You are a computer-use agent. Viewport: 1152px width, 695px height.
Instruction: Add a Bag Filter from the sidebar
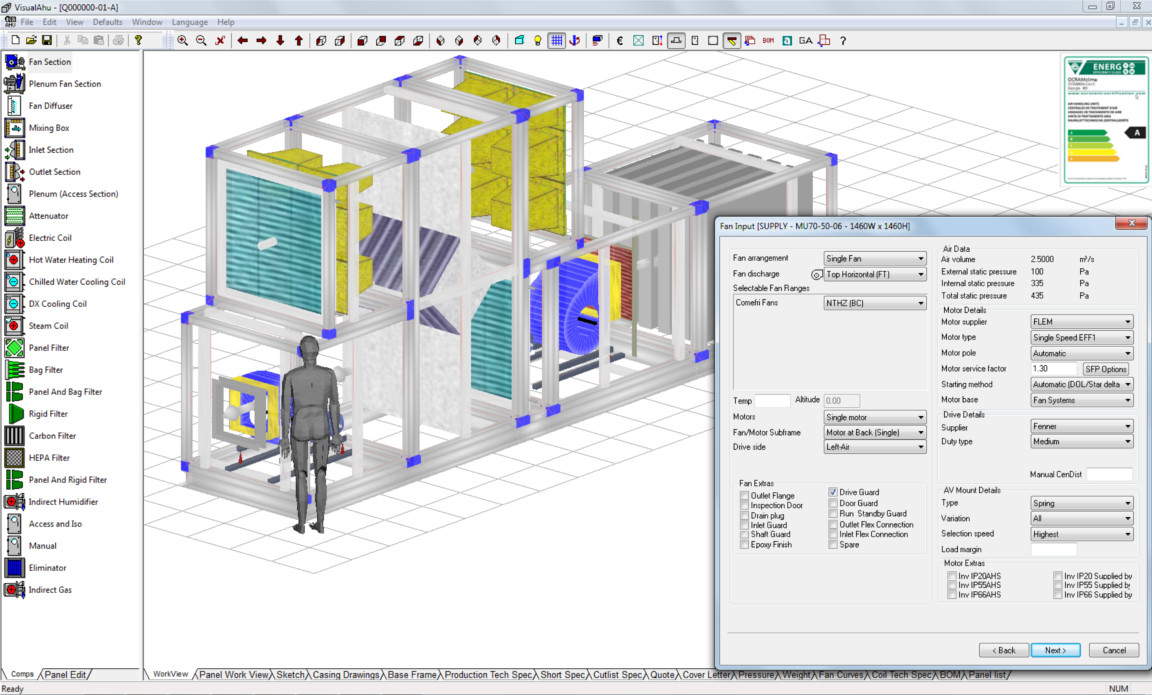14,370
